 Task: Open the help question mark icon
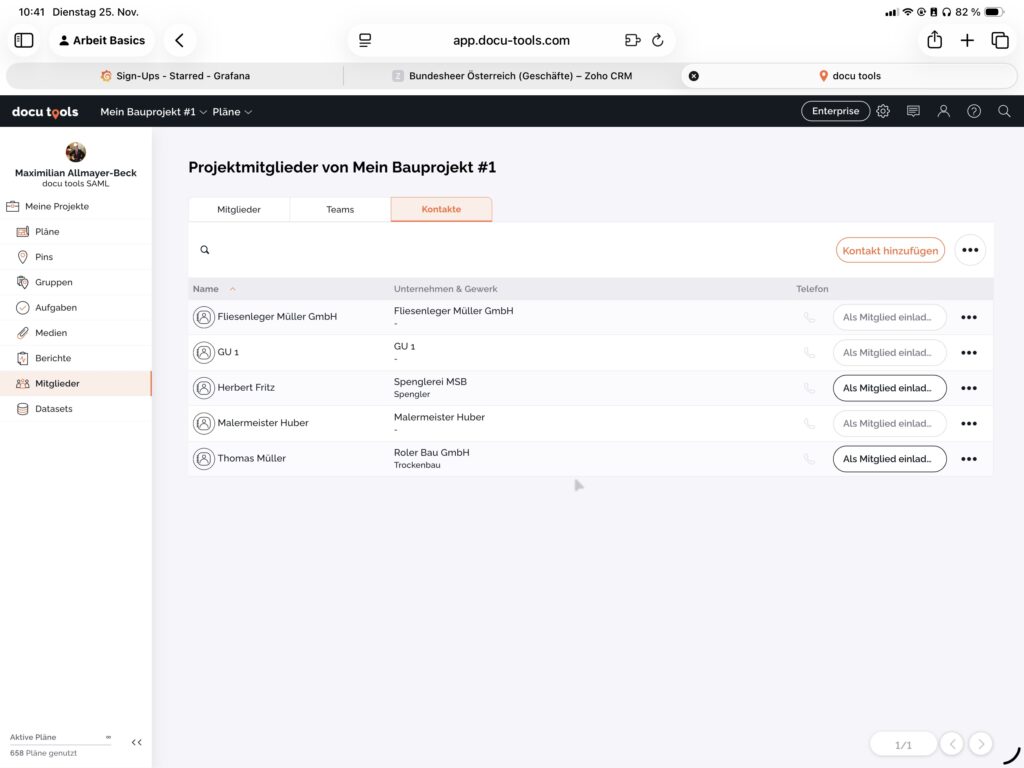coord(974,111)
